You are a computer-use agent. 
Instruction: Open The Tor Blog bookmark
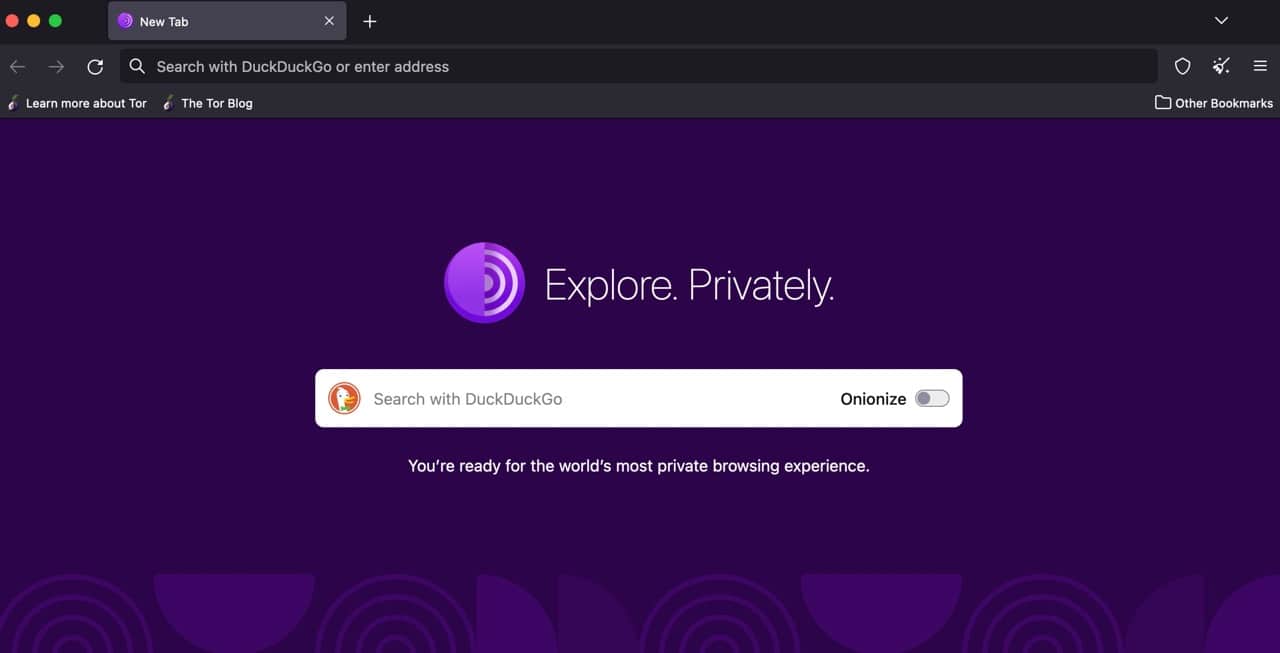tap(208, 103)
